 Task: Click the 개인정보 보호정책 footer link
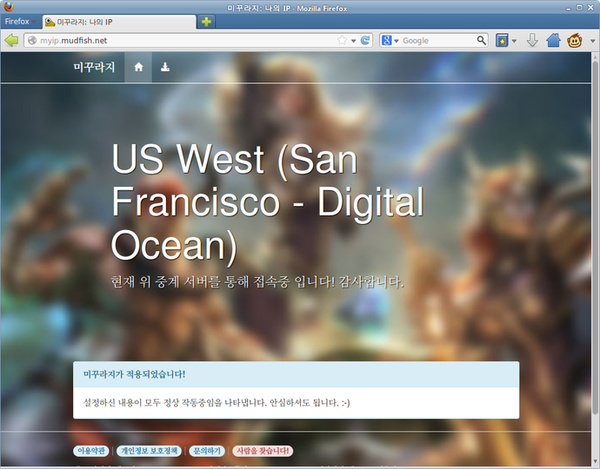coord(149,451)
